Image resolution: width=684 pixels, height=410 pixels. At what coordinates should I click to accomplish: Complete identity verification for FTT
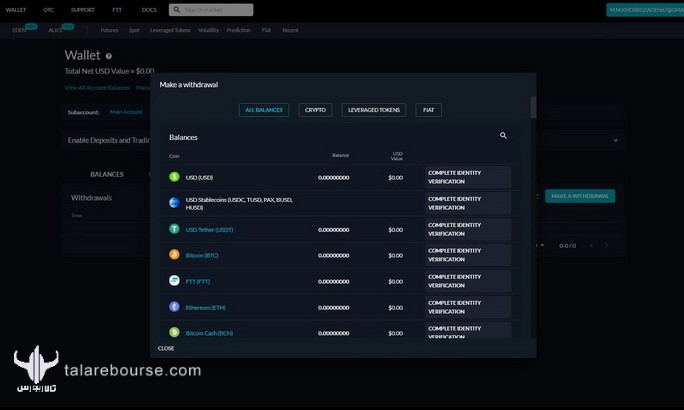pyautogui.click(x=468, y=281)
